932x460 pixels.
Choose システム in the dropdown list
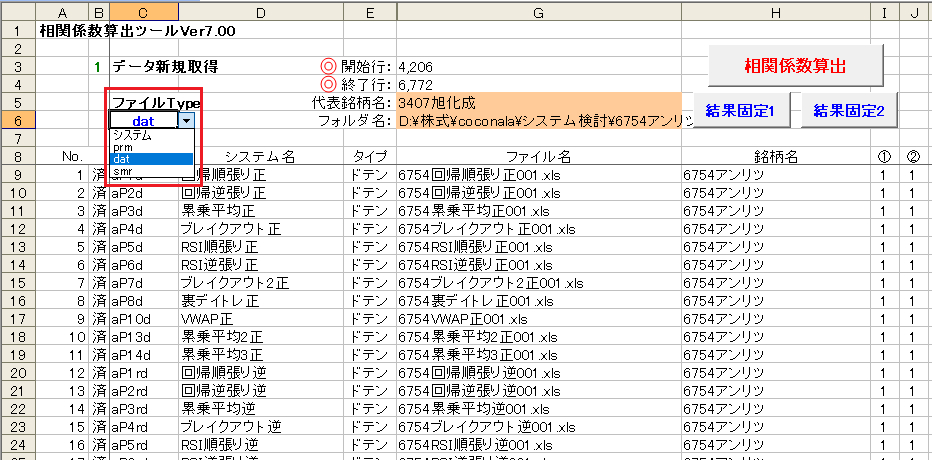coord(152,136)
